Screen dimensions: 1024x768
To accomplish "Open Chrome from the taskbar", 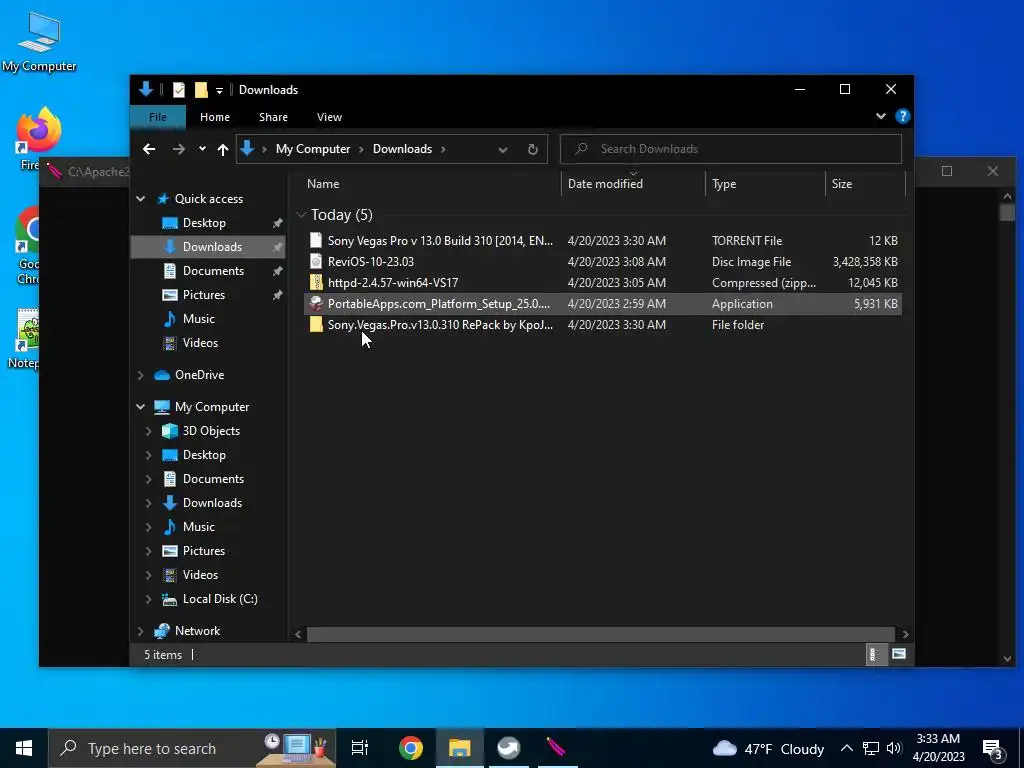I will click(411, 748).
